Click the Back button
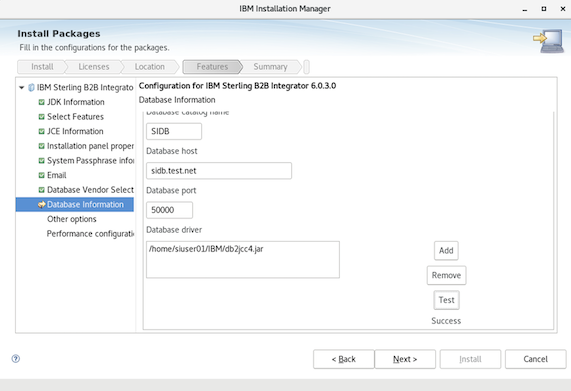Screen dimensions: 571x391 point(343,359)
